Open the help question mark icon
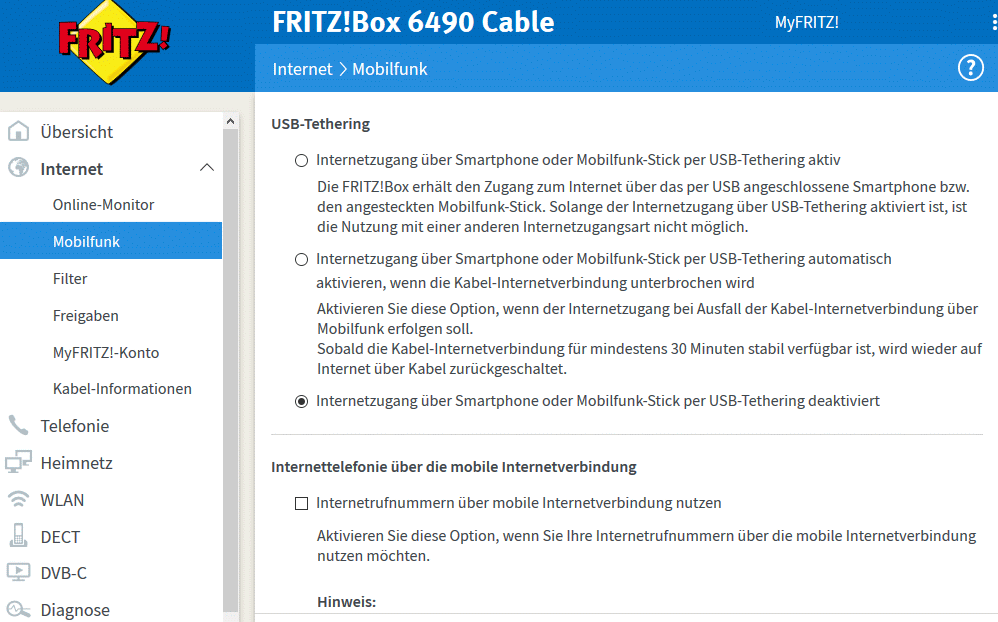This screenshot has height=622, width=998. 970,68
